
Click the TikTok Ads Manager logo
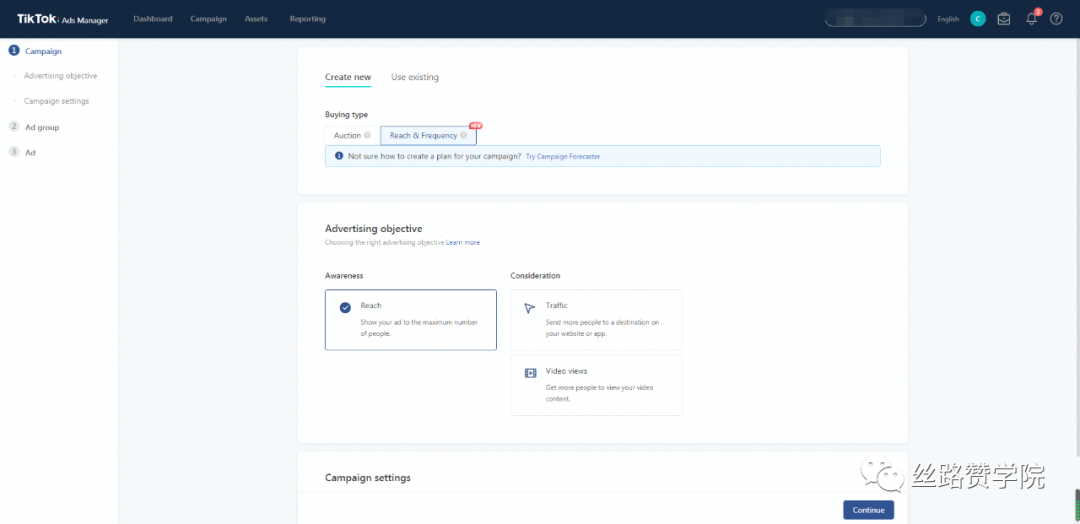[62, 19]
